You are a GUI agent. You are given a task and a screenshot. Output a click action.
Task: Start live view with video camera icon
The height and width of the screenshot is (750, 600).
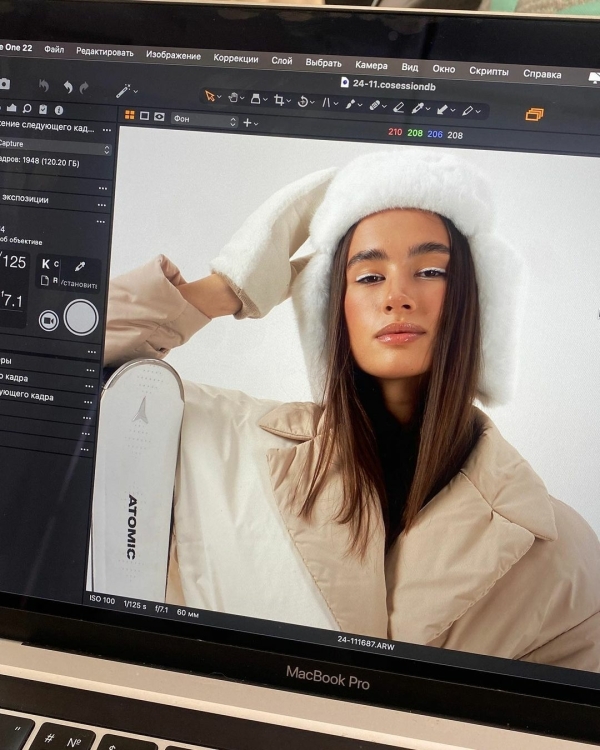(x=48, y=319)
